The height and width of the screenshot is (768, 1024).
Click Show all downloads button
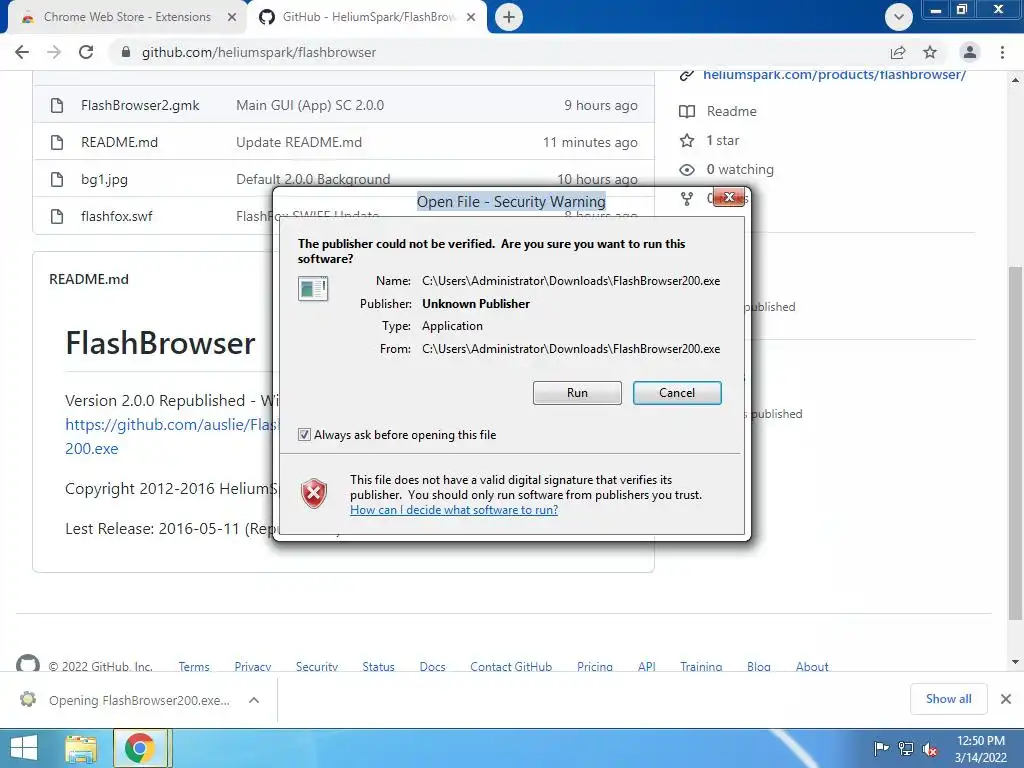point(948,699)
